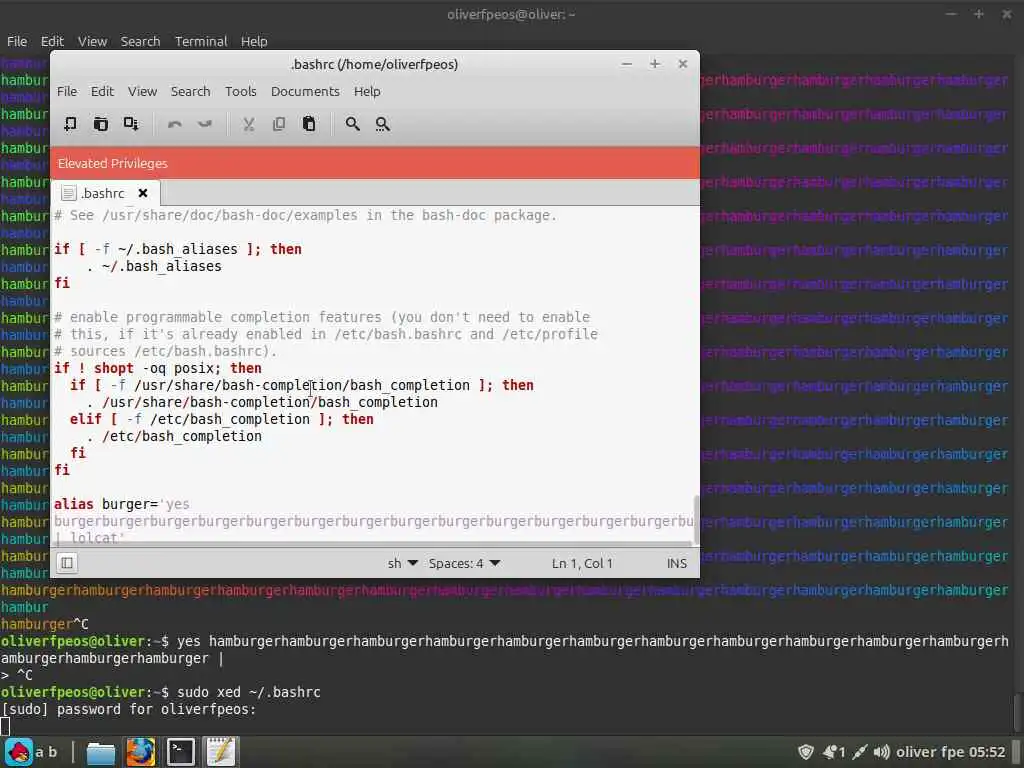Switch to text editor taskbar icon
The image size is (1024, 768).
tap(221, 752)
